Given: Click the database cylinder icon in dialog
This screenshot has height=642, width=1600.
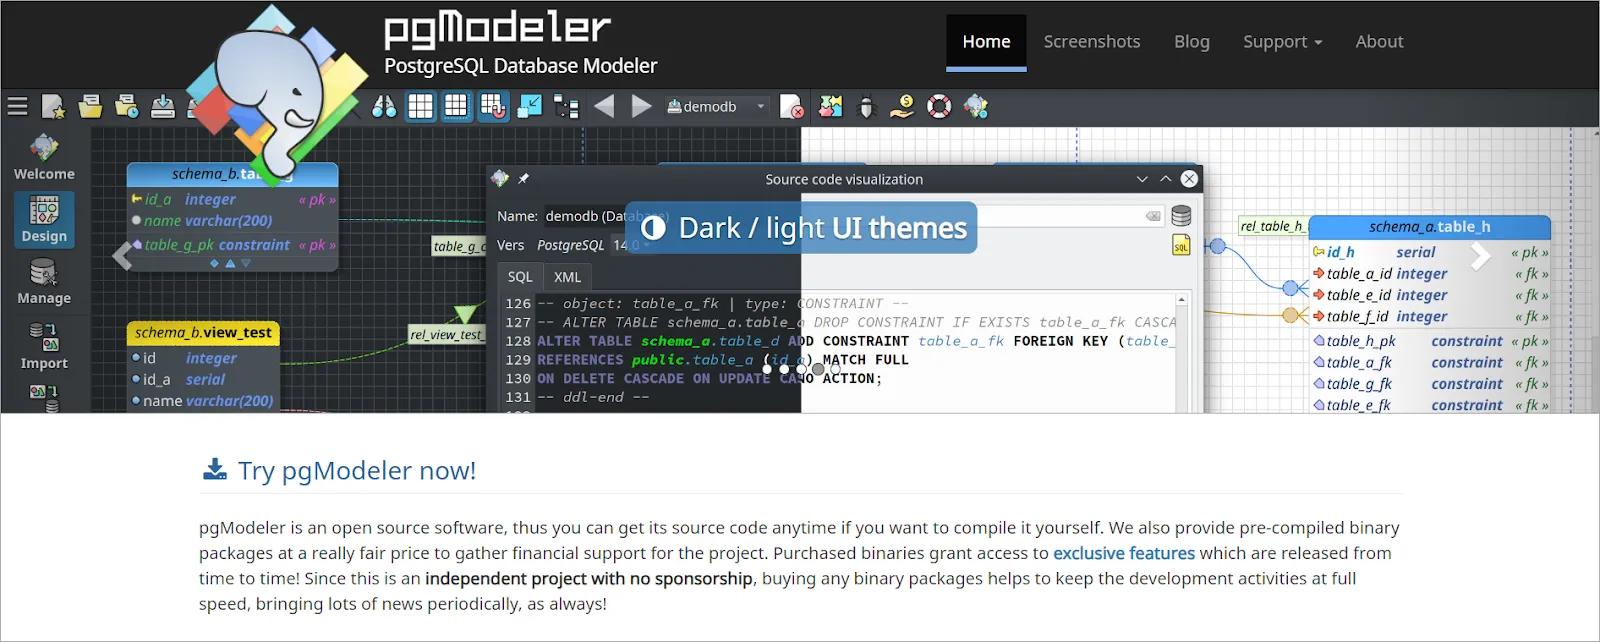Looking at the screenshot, I should coord(1181,216).
